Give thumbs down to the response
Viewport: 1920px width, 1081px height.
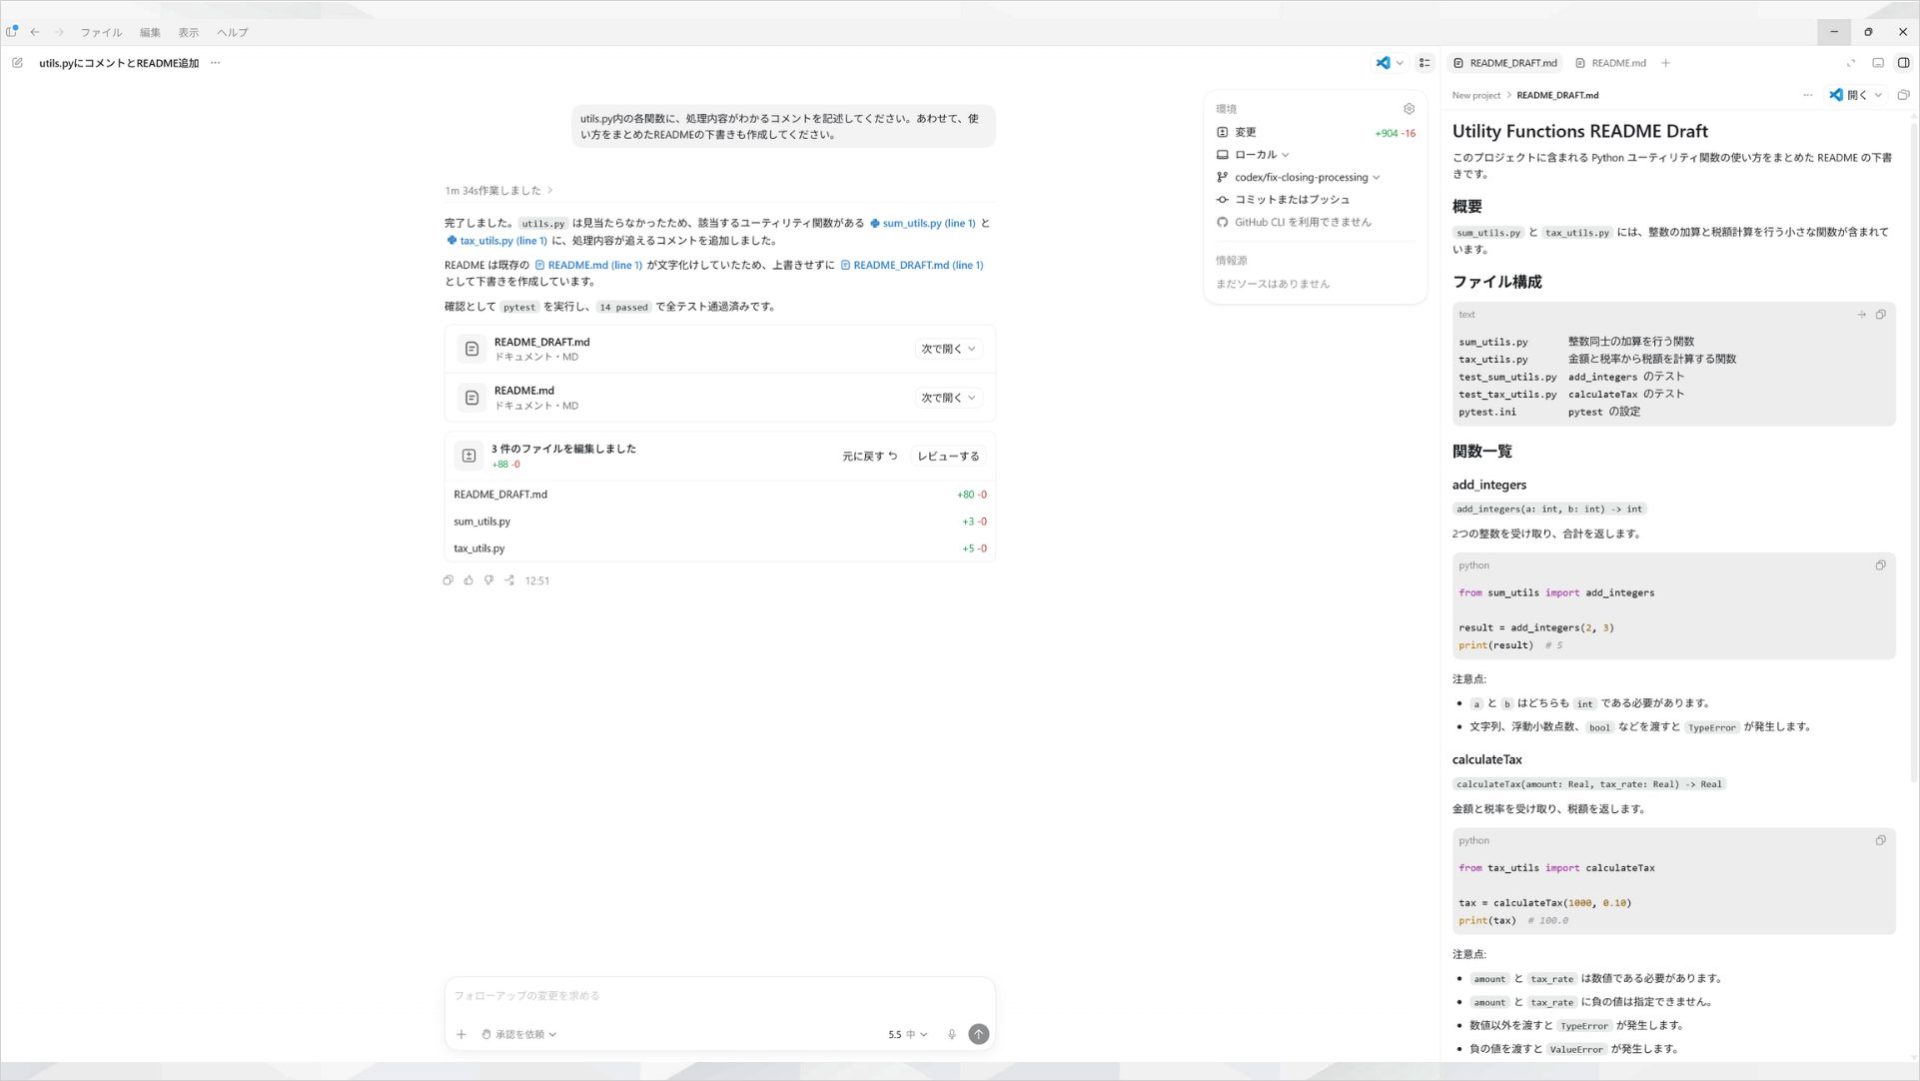pos(489,580)
